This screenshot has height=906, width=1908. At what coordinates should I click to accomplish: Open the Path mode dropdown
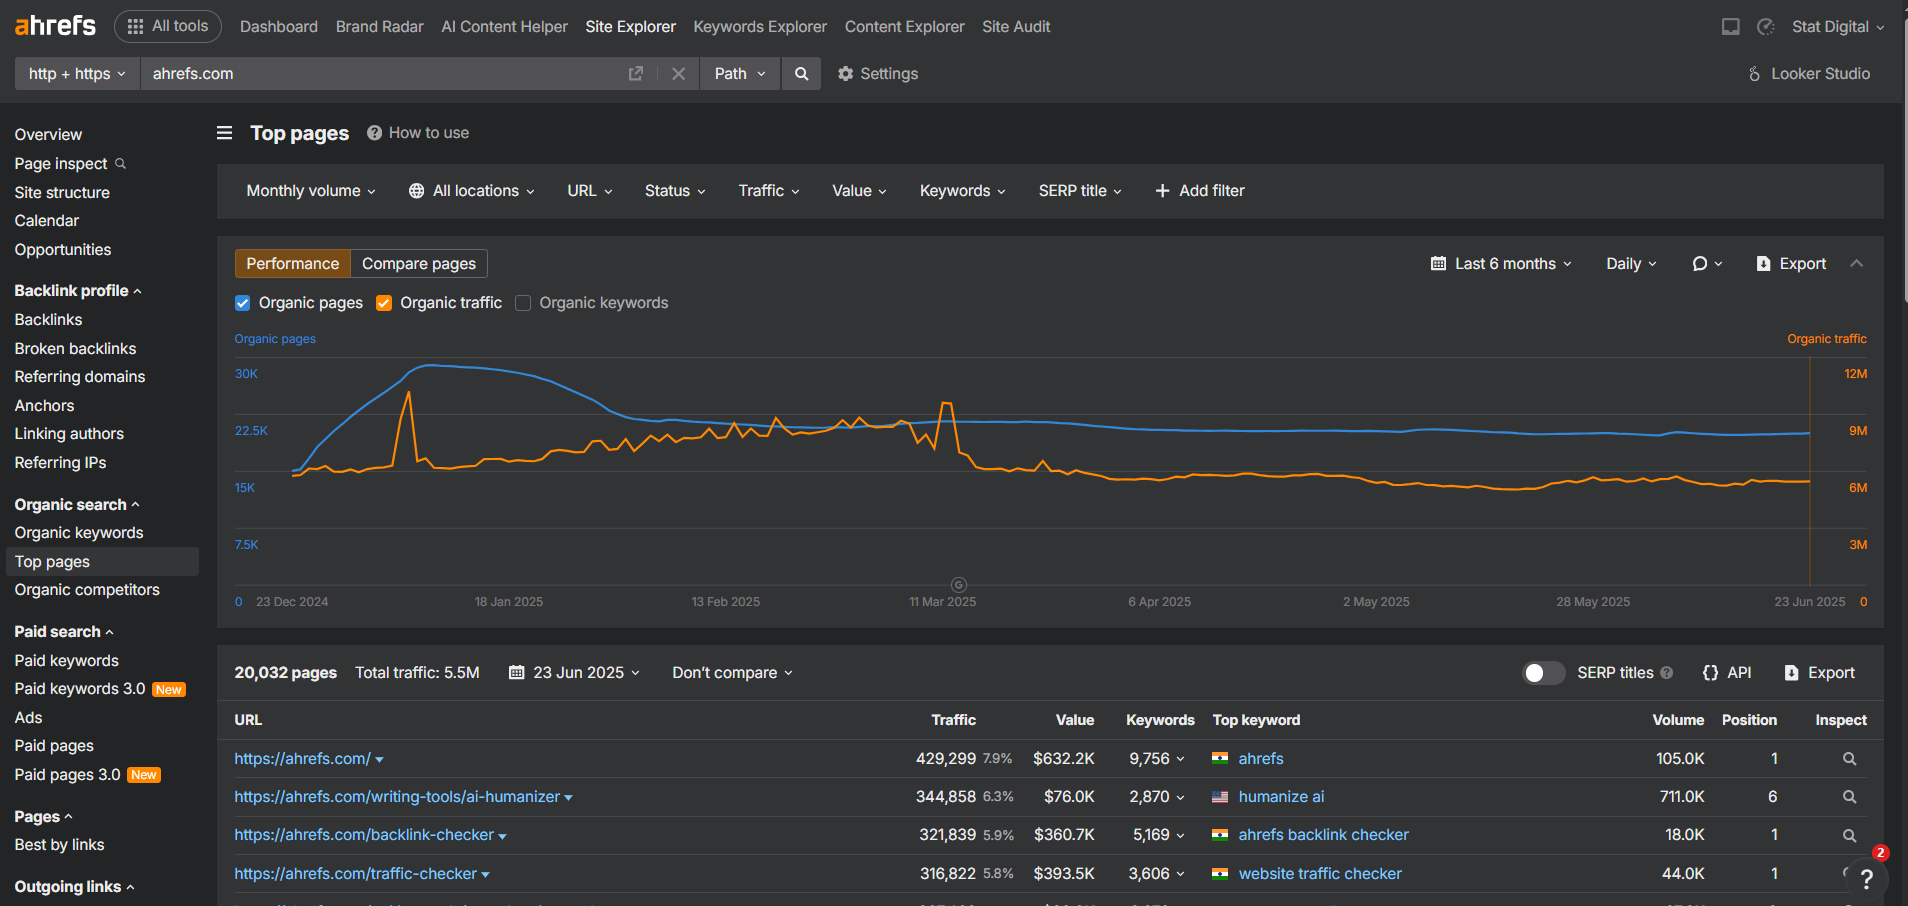[740, 74]
